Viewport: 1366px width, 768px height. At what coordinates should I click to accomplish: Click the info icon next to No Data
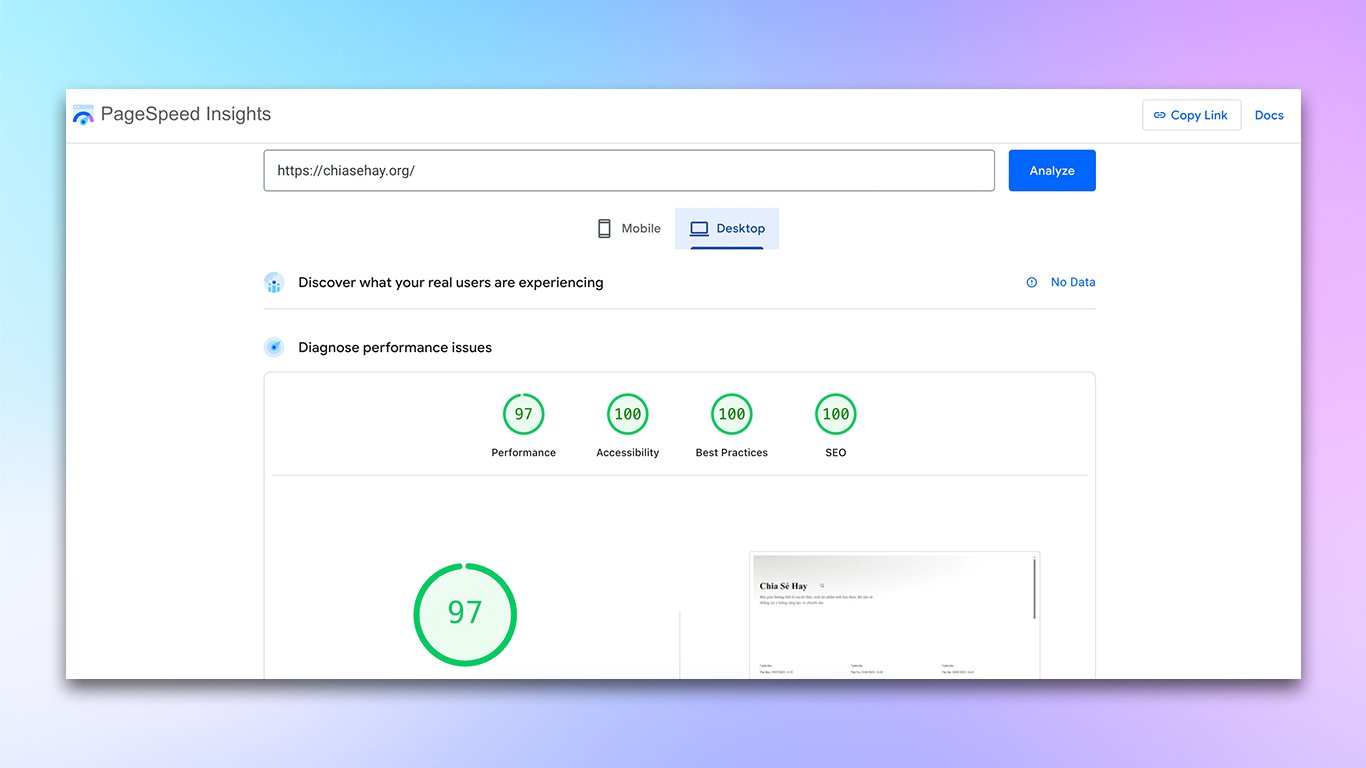coord(1031,282)
